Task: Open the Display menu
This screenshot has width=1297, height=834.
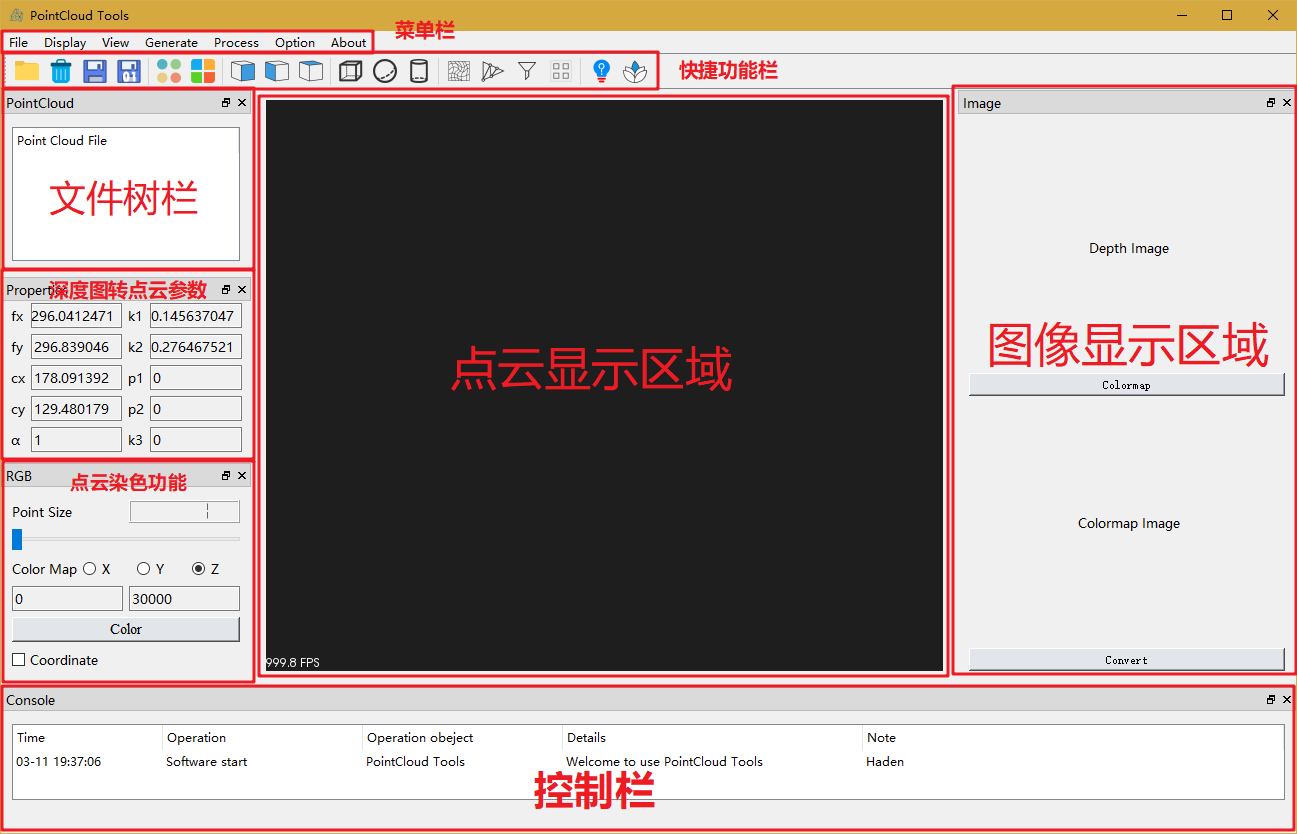Action: (x=65, y=43)
